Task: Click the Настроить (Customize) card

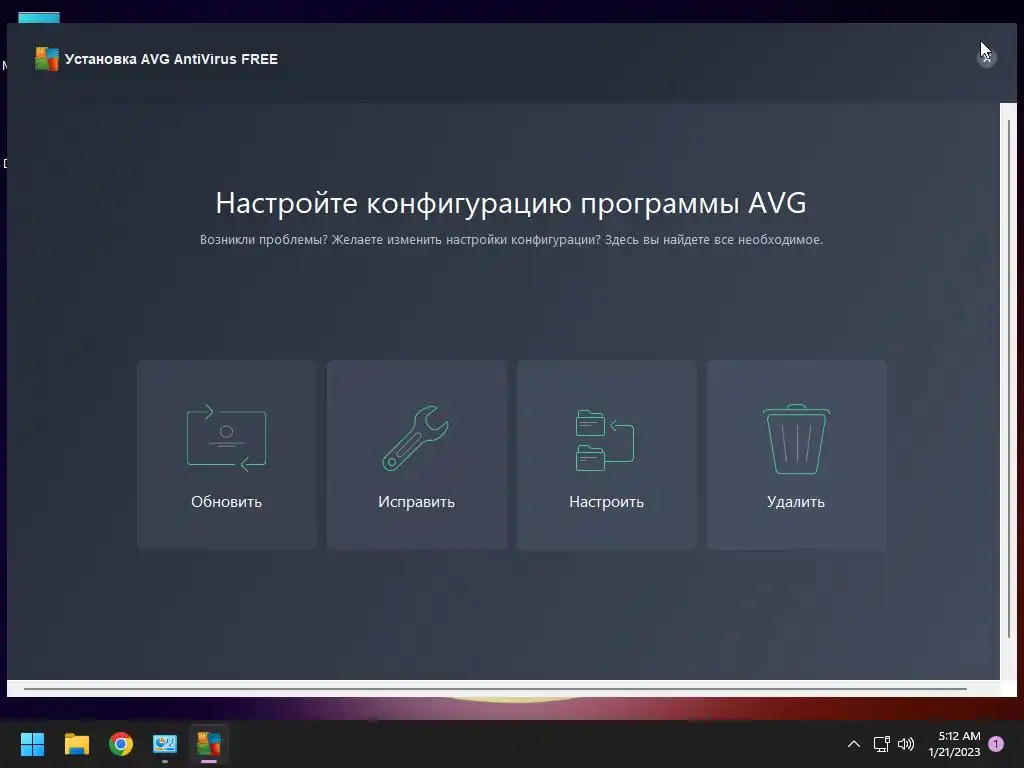Action: [x=607, y=455]
